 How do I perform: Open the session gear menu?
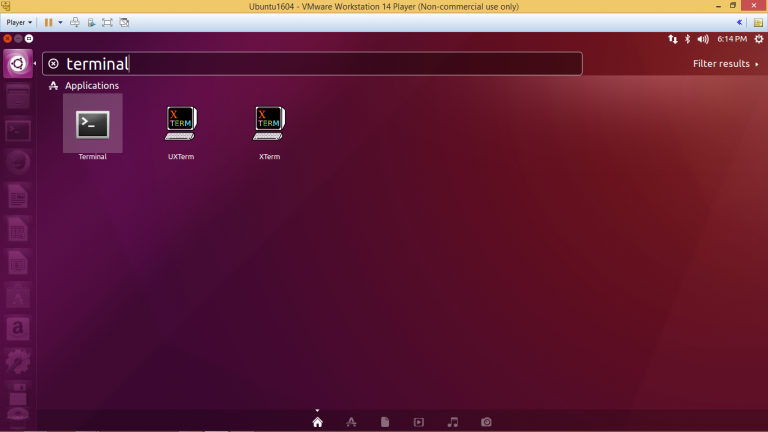759,39
